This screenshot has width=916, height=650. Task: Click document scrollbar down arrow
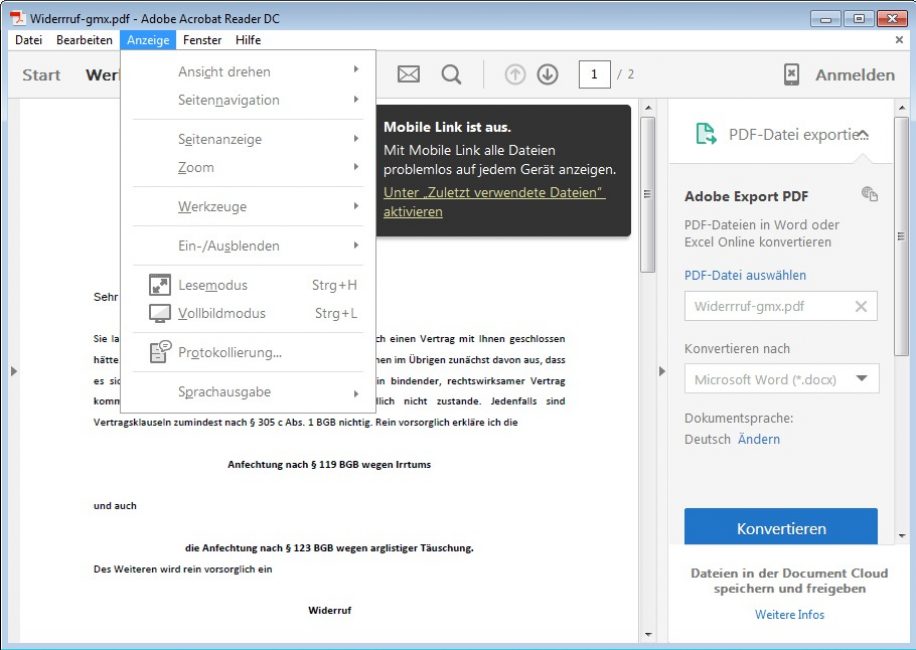tap(648, 634)
